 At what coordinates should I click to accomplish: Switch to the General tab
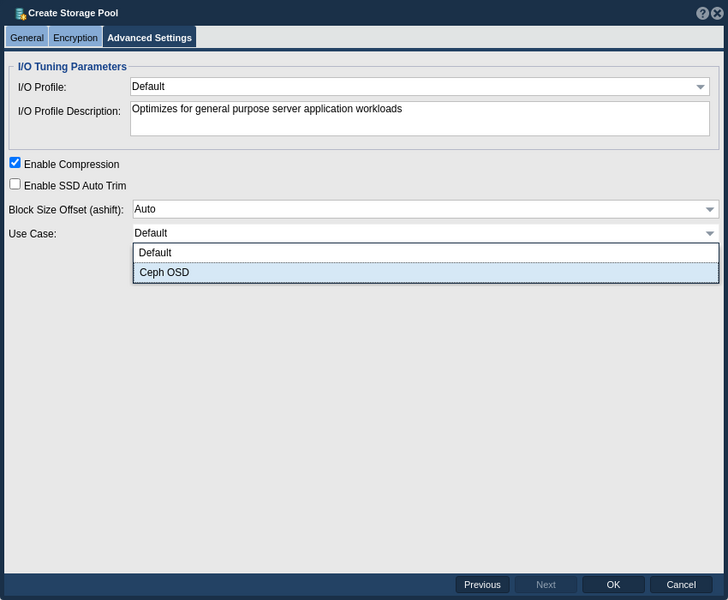pos(27,38)
